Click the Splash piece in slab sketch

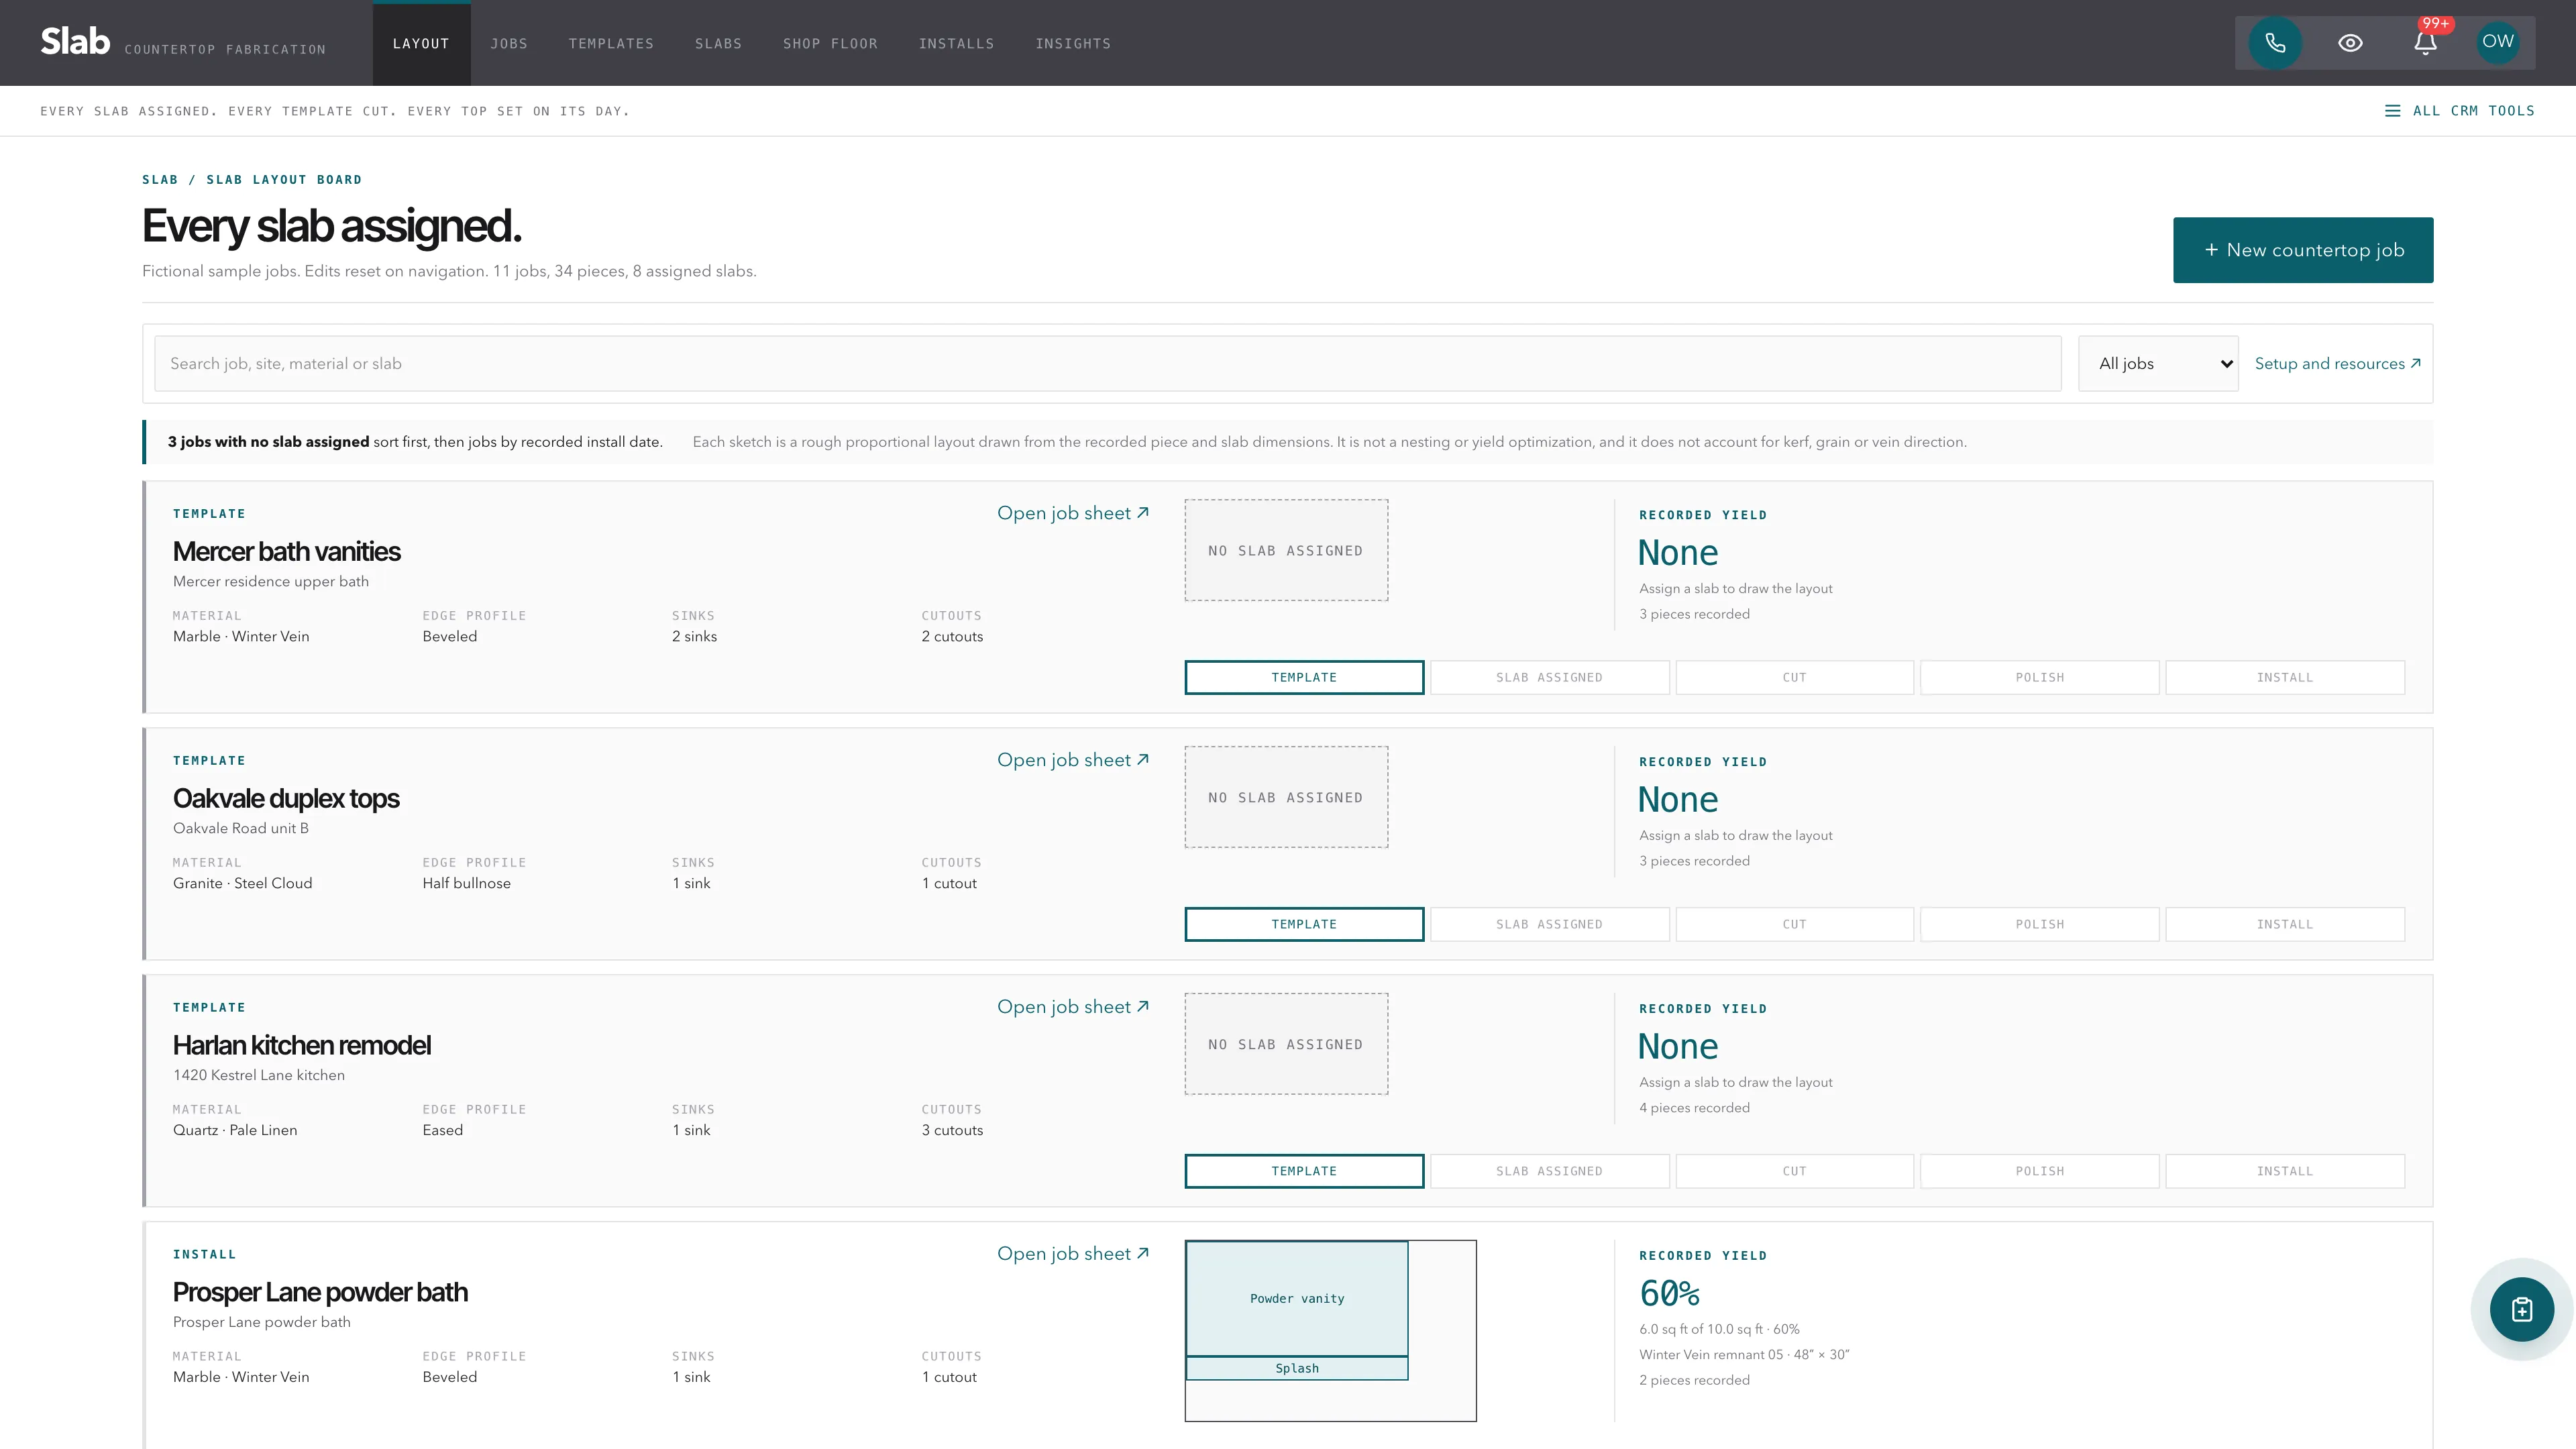[1297, 1368]
